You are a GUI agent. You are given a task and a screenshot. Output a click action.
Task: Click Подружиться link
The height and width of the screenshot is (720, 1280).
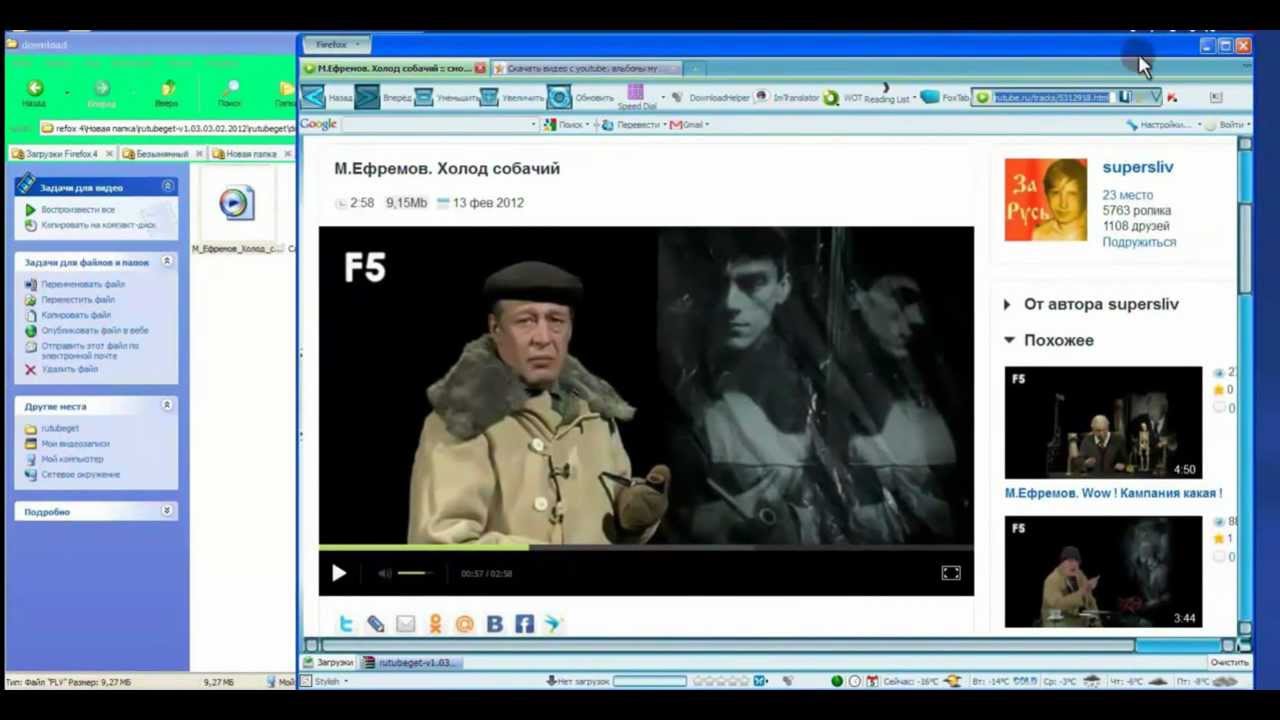pos(1139,242)
